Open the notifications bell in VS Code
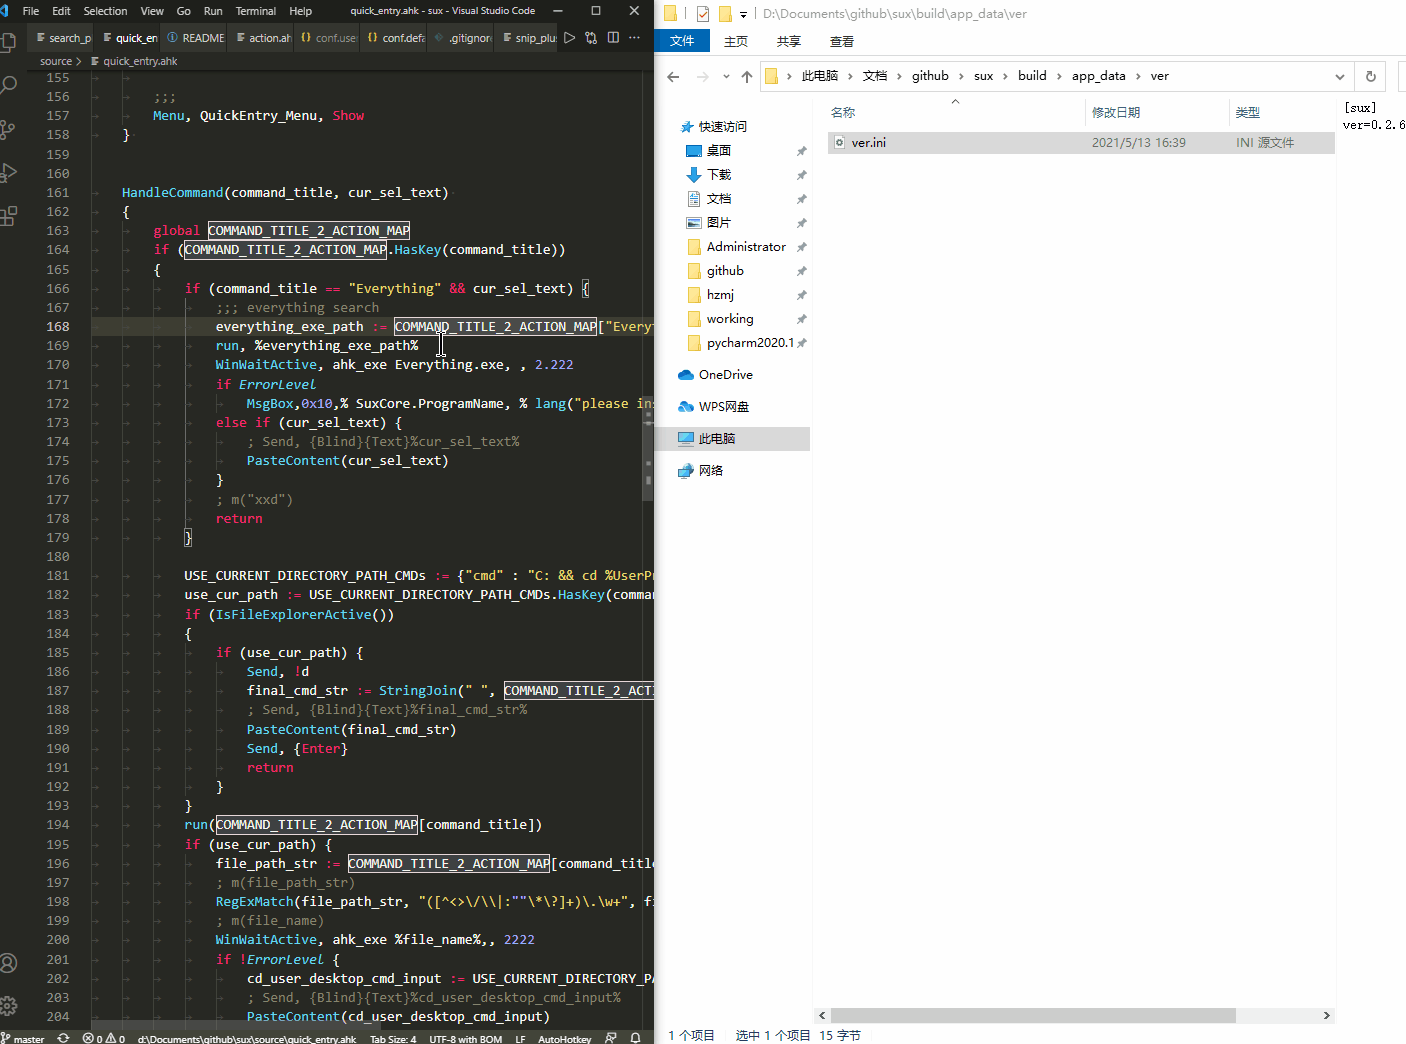The height and width of the screenshot is (1044, 1406). pos(635,1038)
